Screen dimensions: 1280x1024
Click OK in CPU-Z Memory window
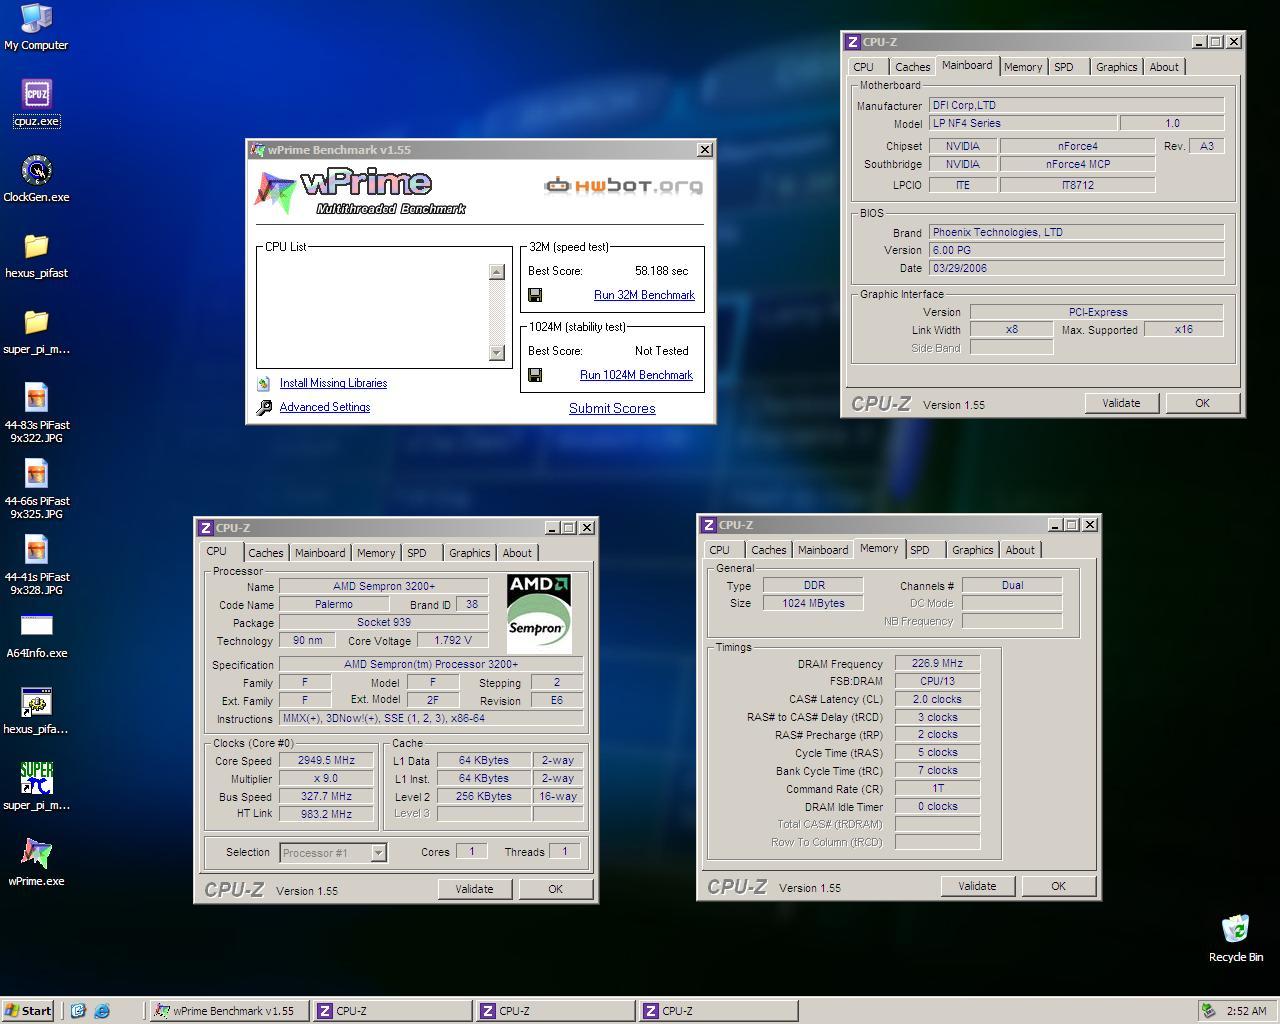click(x=1058, y=886)
